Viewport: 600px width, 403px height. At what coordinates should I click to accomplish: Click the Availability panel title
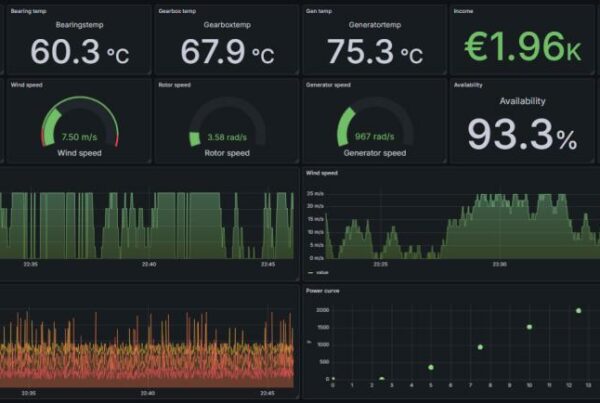point(468,85)
